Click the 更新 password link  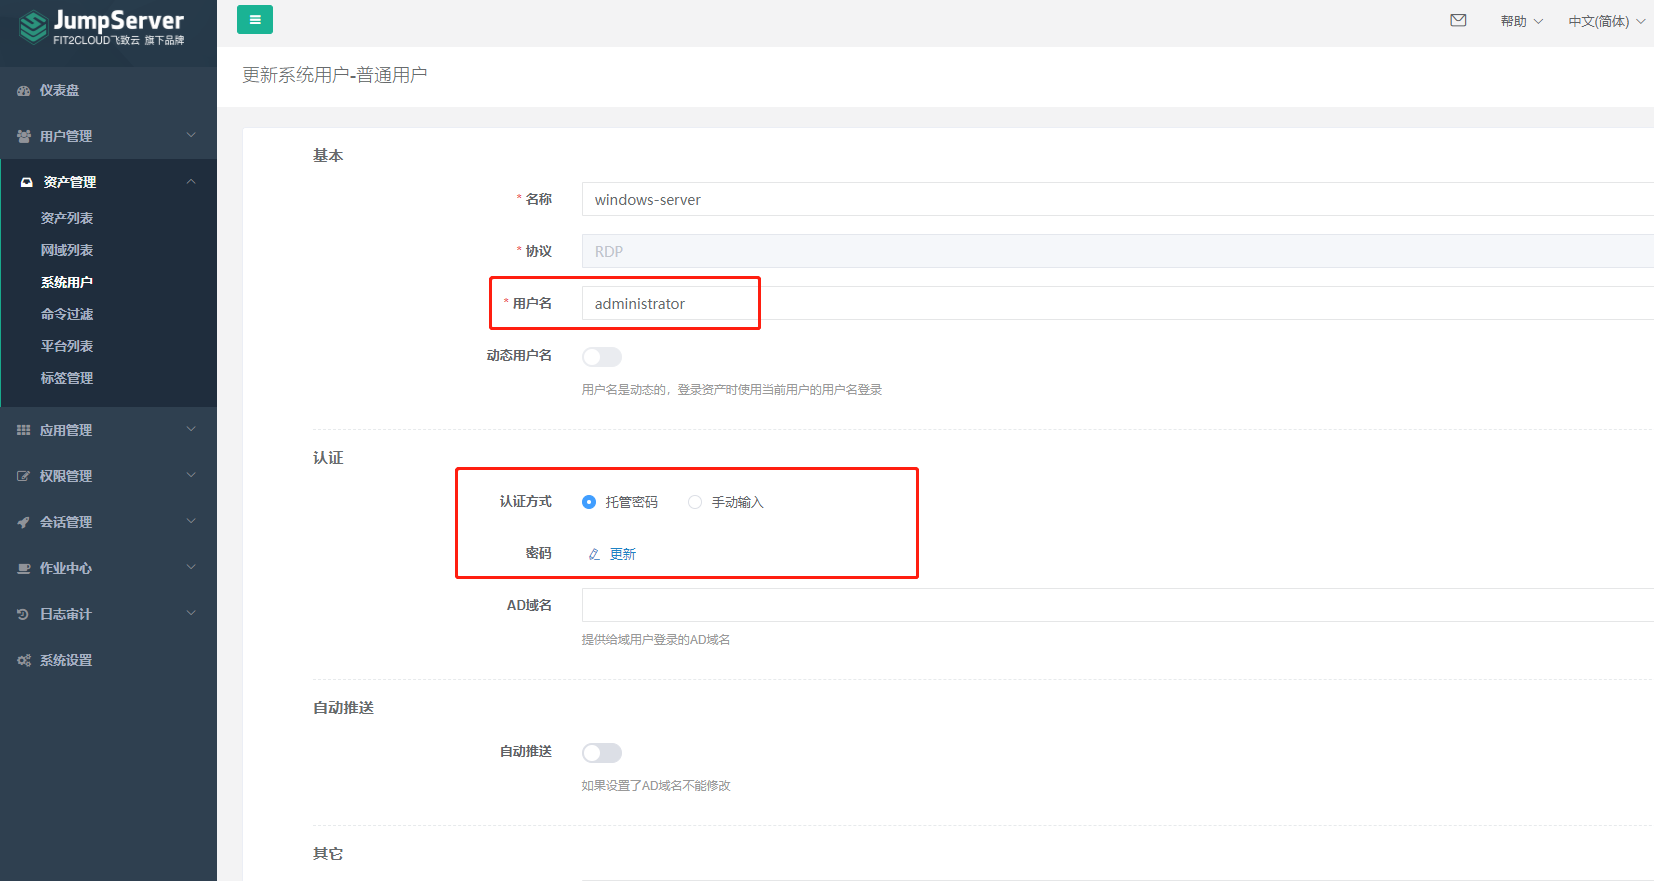(x=623, y=554)
